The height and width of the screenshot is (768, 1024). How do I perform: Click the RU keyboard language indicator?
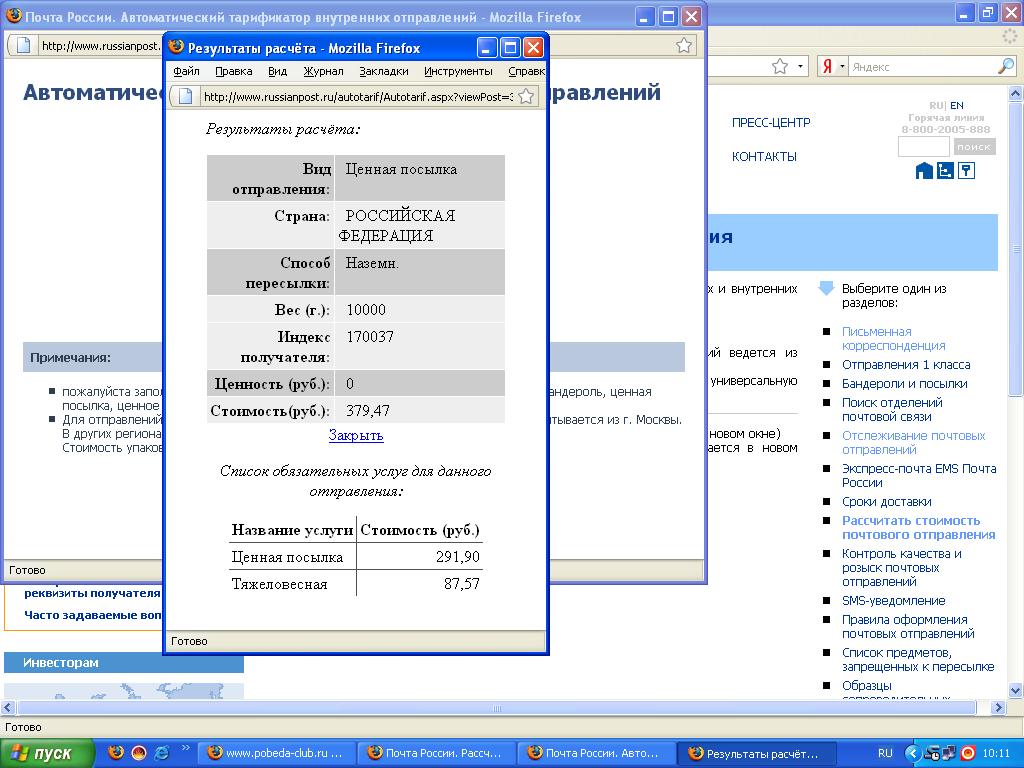885,753
